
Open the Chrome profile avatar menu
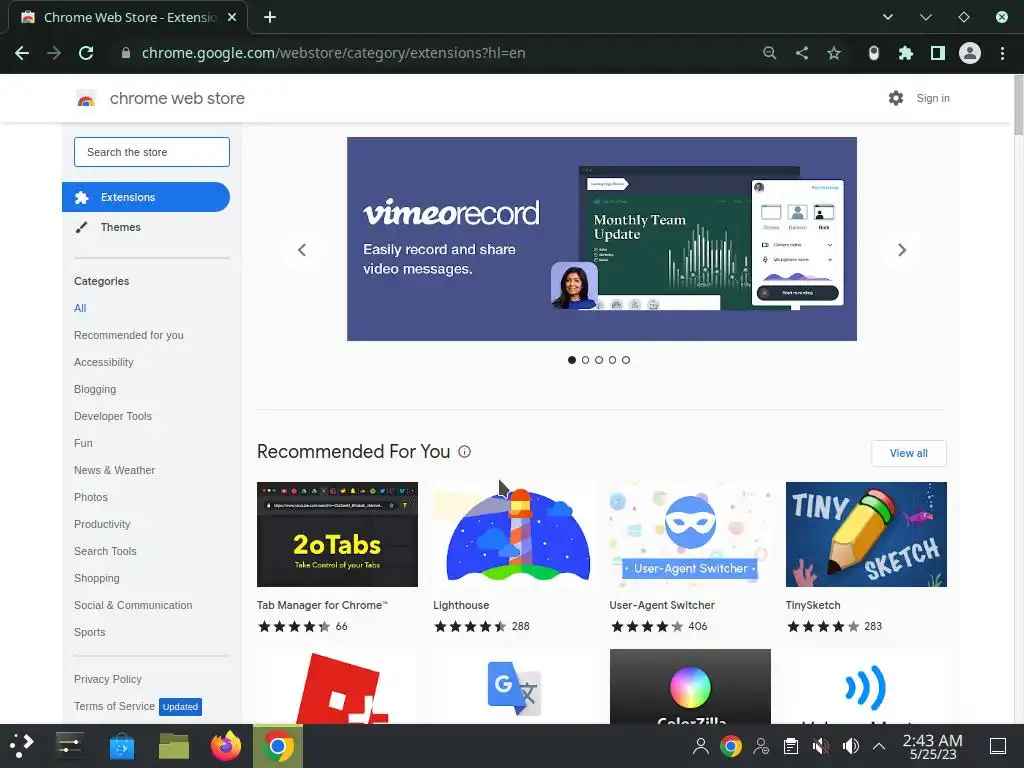coord(970,53)
